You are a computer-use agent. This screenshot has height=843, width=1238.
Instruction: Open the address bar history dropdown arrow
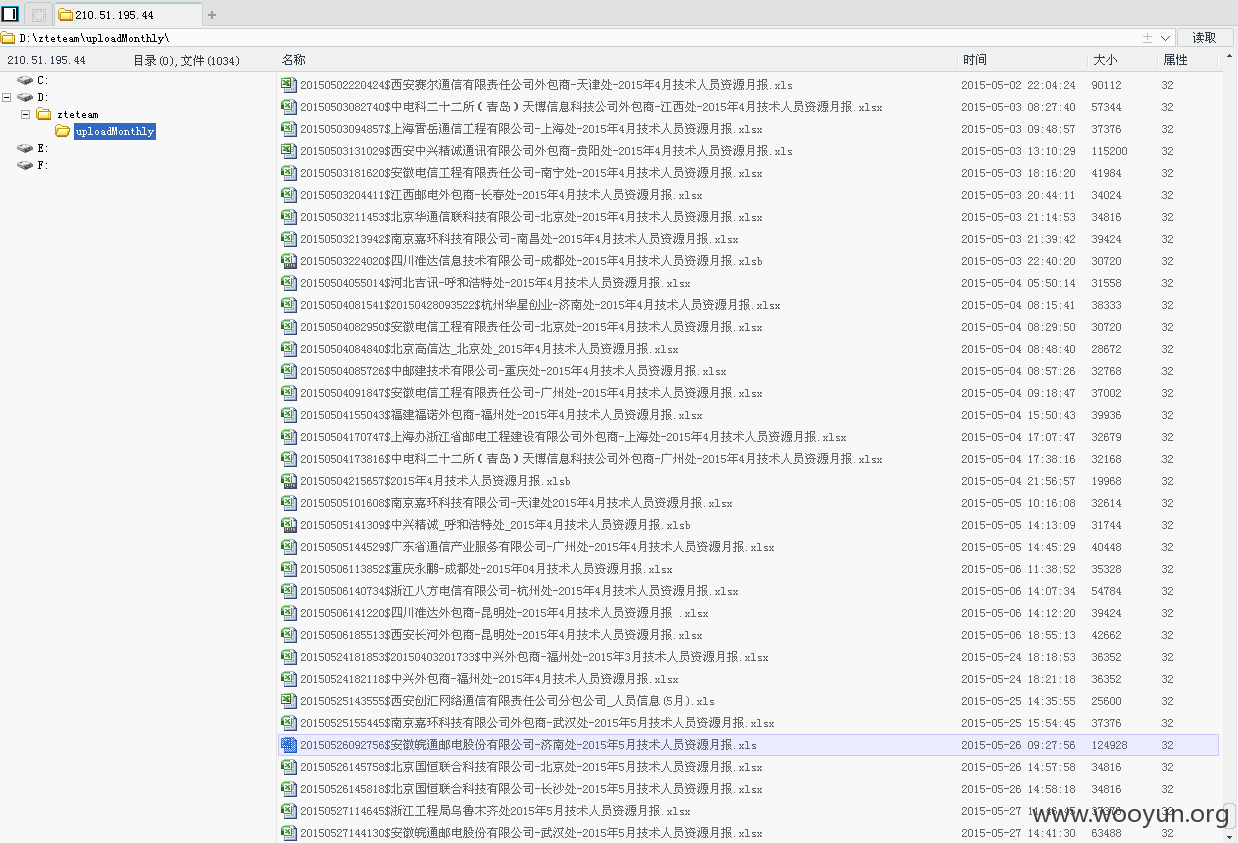[x=1165, y=38]
